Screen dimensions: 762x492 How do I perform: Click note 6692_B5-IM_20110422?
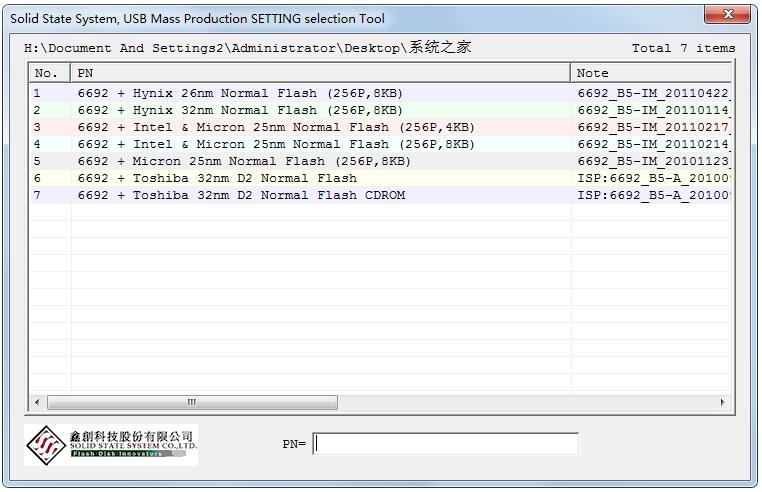click(x=654, y=93)
